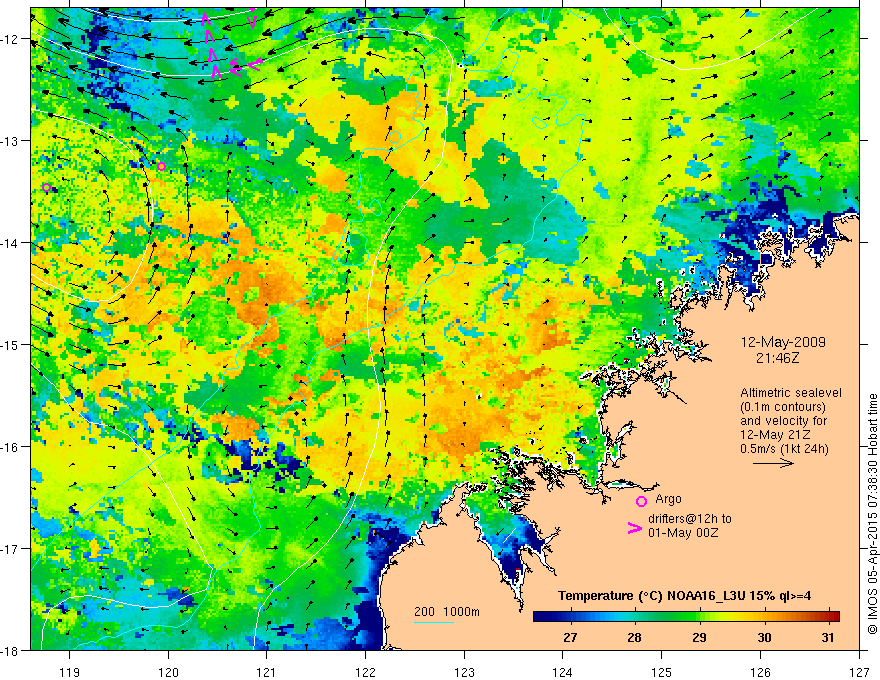Image resolution: width=880 pixels, height=680 pixels.
Task: Click the longitude axis label 127
Action: click(859, 672)
